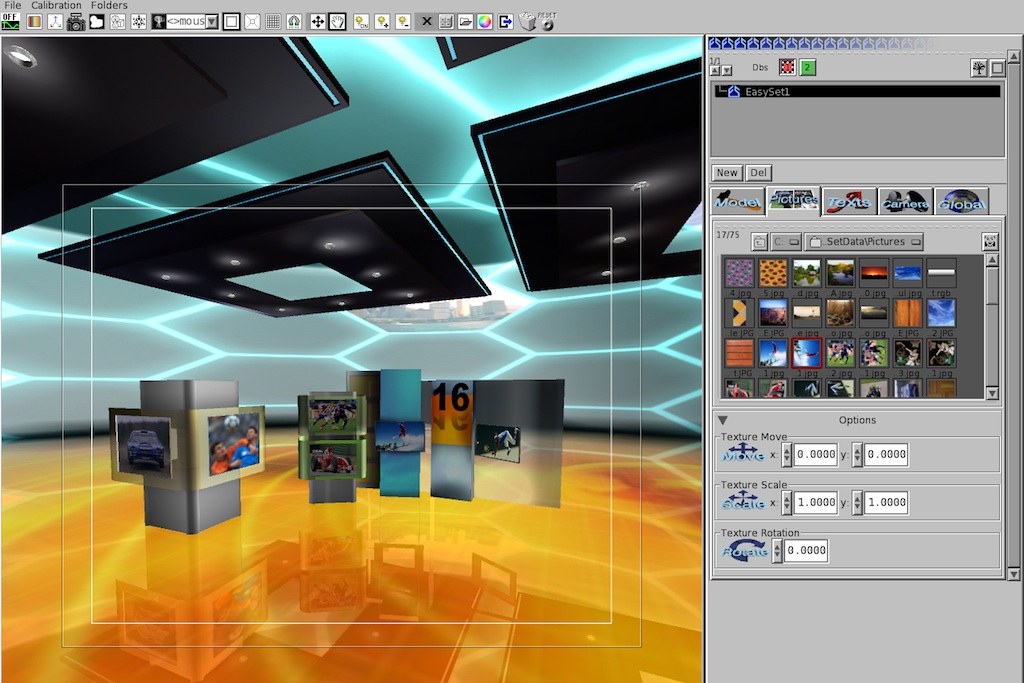This screenshot has height=683, width=1024.
Task: Click the open folder icon in toolbar
Action: point(465,22)
